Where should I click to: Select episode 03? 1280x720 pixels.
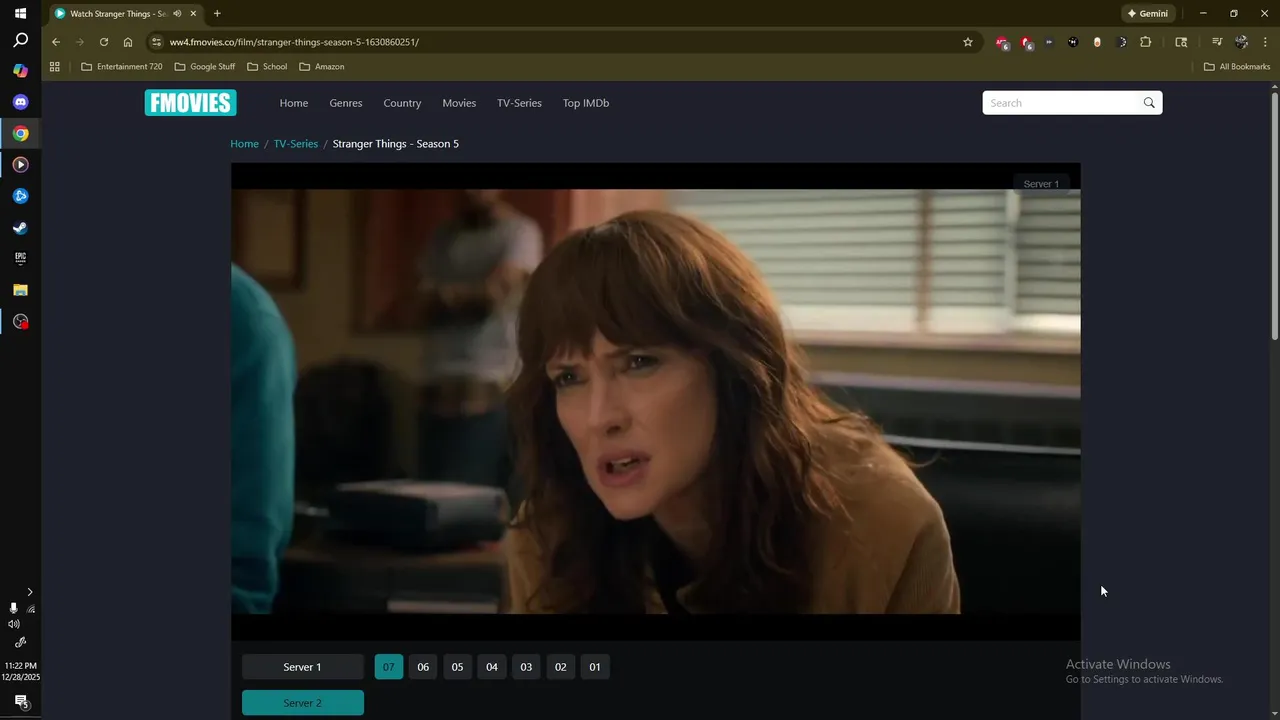coord(526,667)
